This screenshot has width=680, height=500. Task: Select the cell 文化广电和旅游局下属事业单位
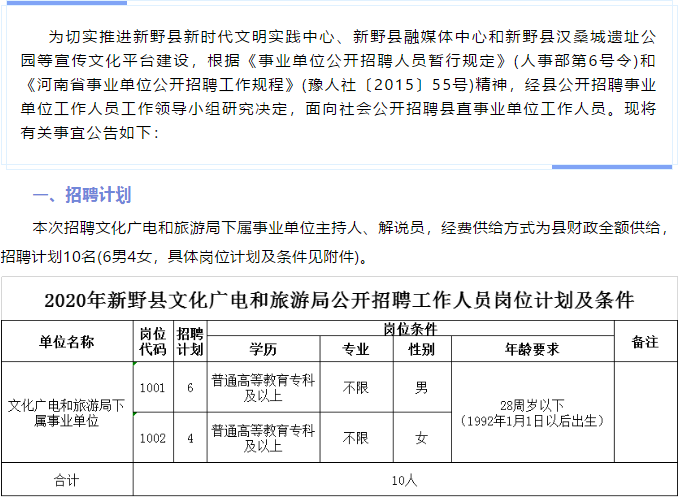67,412
